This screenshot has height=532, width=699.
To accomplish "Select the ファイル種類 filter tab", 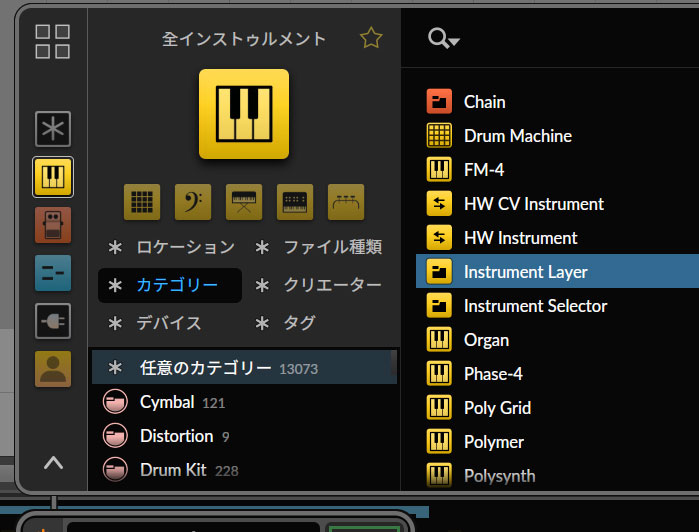I will pos(319,247).
